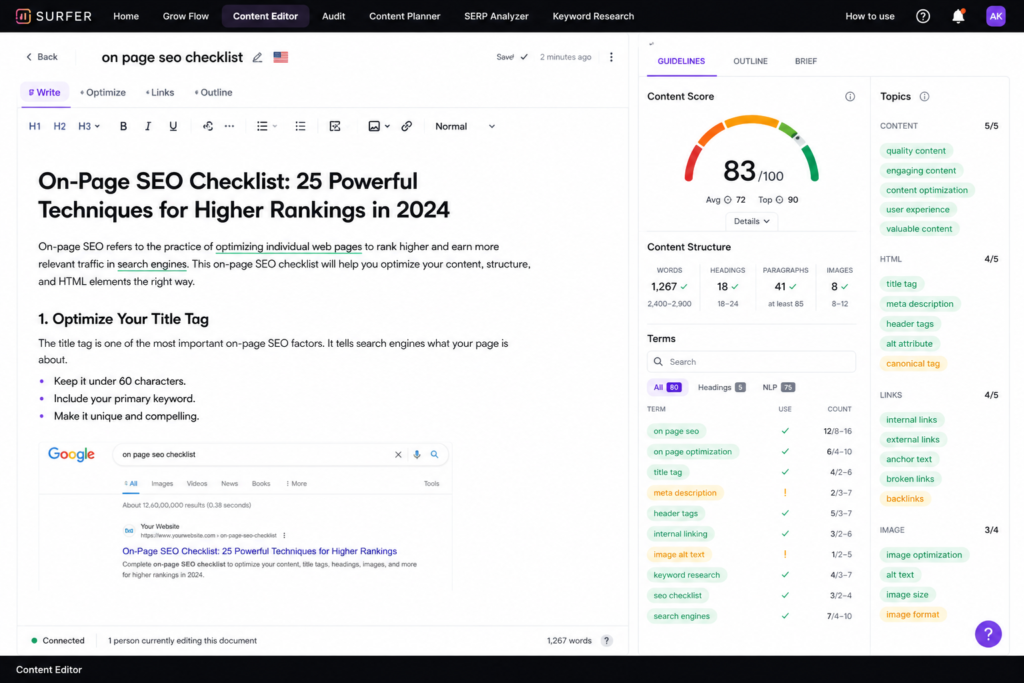Viewport: 1024px width, 683px height.
Task: Select the editor Outline mode tab
Action: 213,93
